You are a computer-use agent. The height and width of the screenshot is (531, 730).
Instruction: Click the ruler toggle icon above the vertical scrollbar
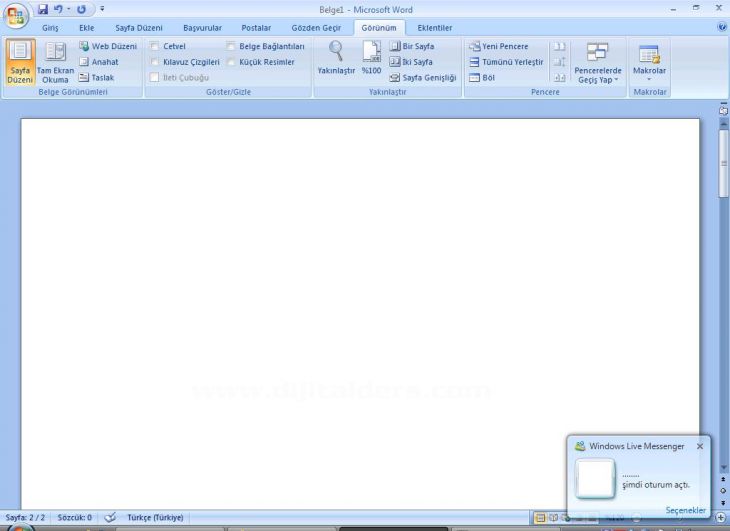coord(723,110)
